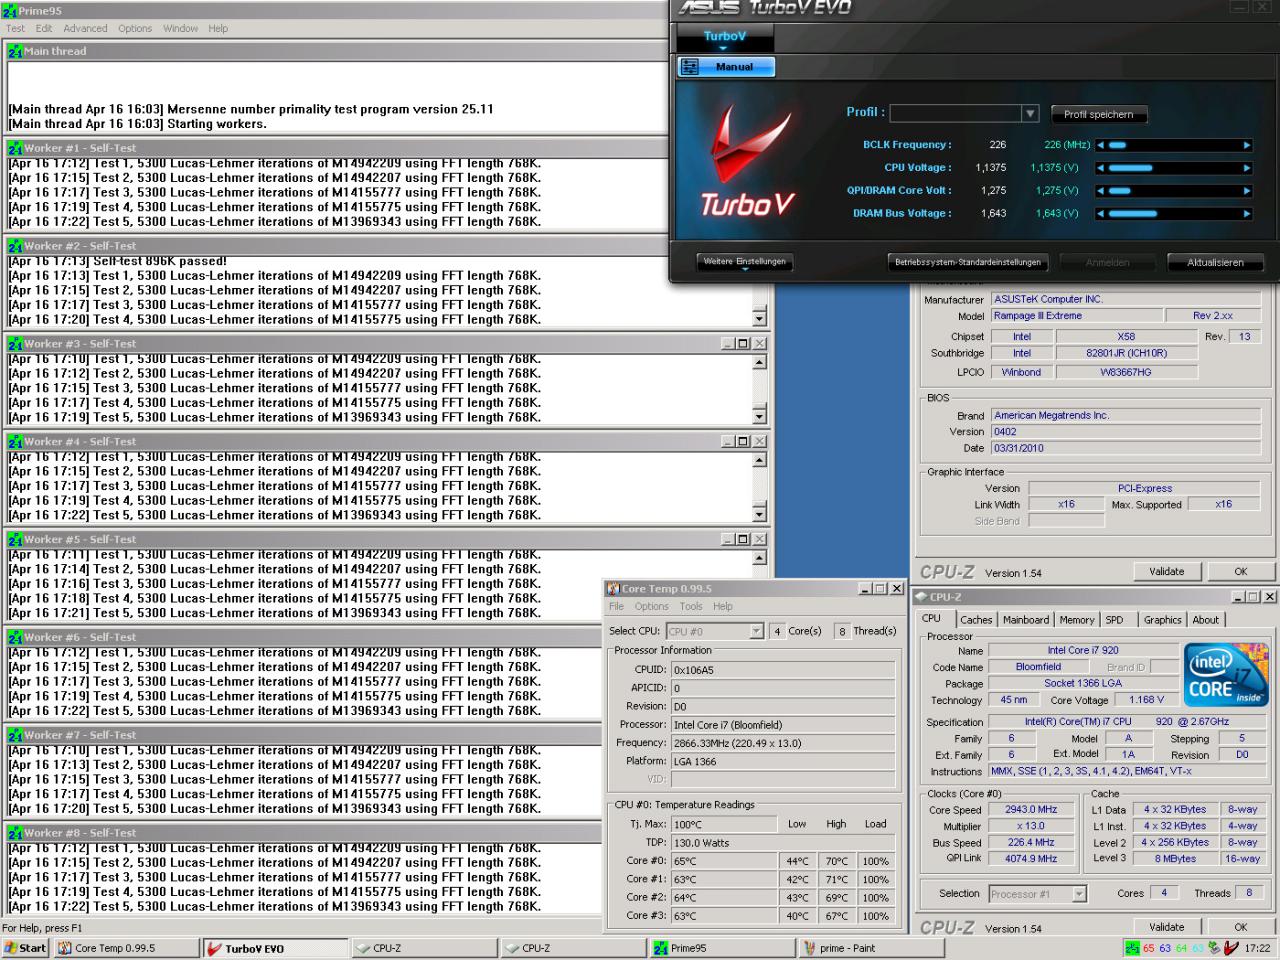
Task: Click the Worker #5 Self-Test window icon
Action: coord(15,540)
